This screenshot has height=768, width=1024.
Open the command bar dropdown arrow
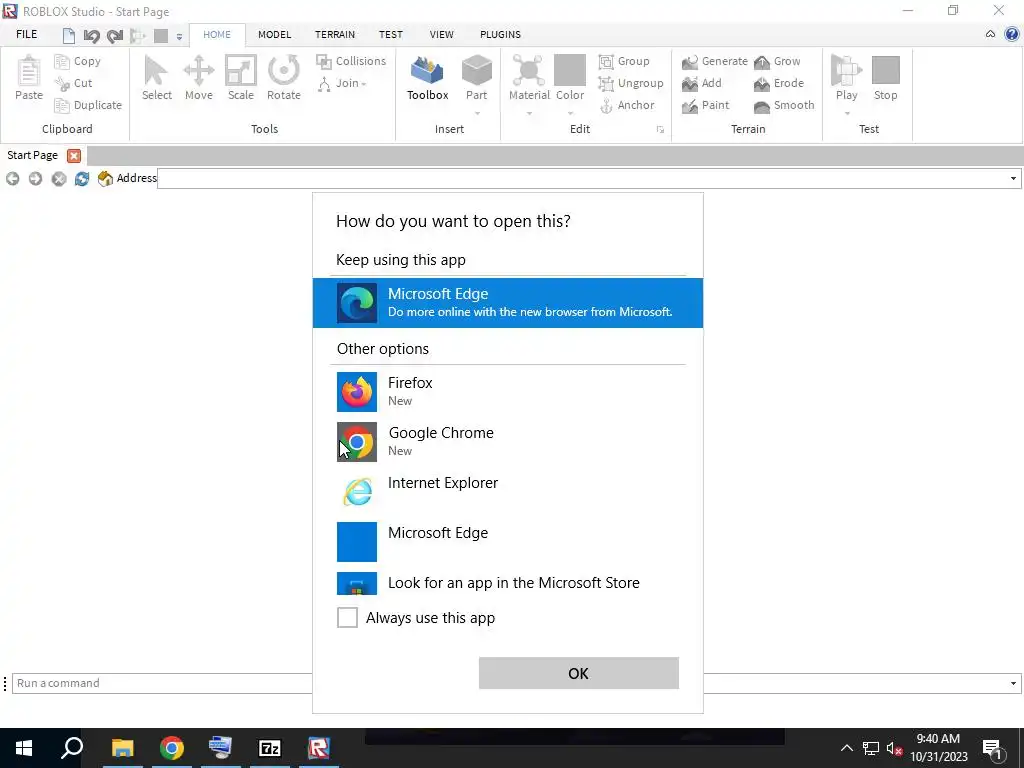1013,683
